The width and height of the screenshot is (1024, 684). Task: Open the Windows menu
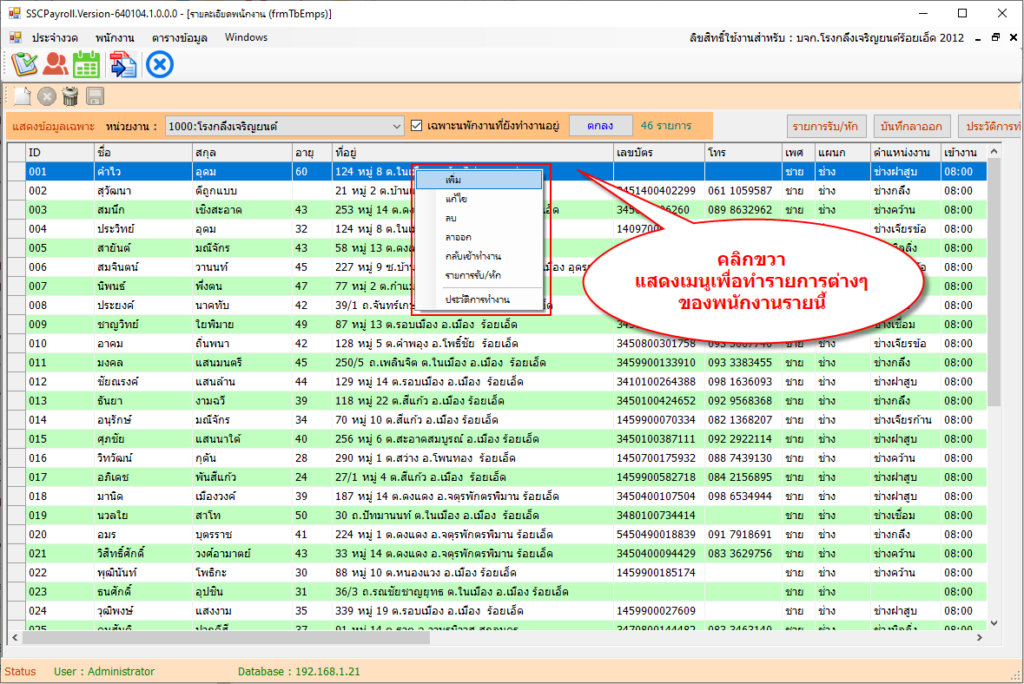tap(246, 38)
